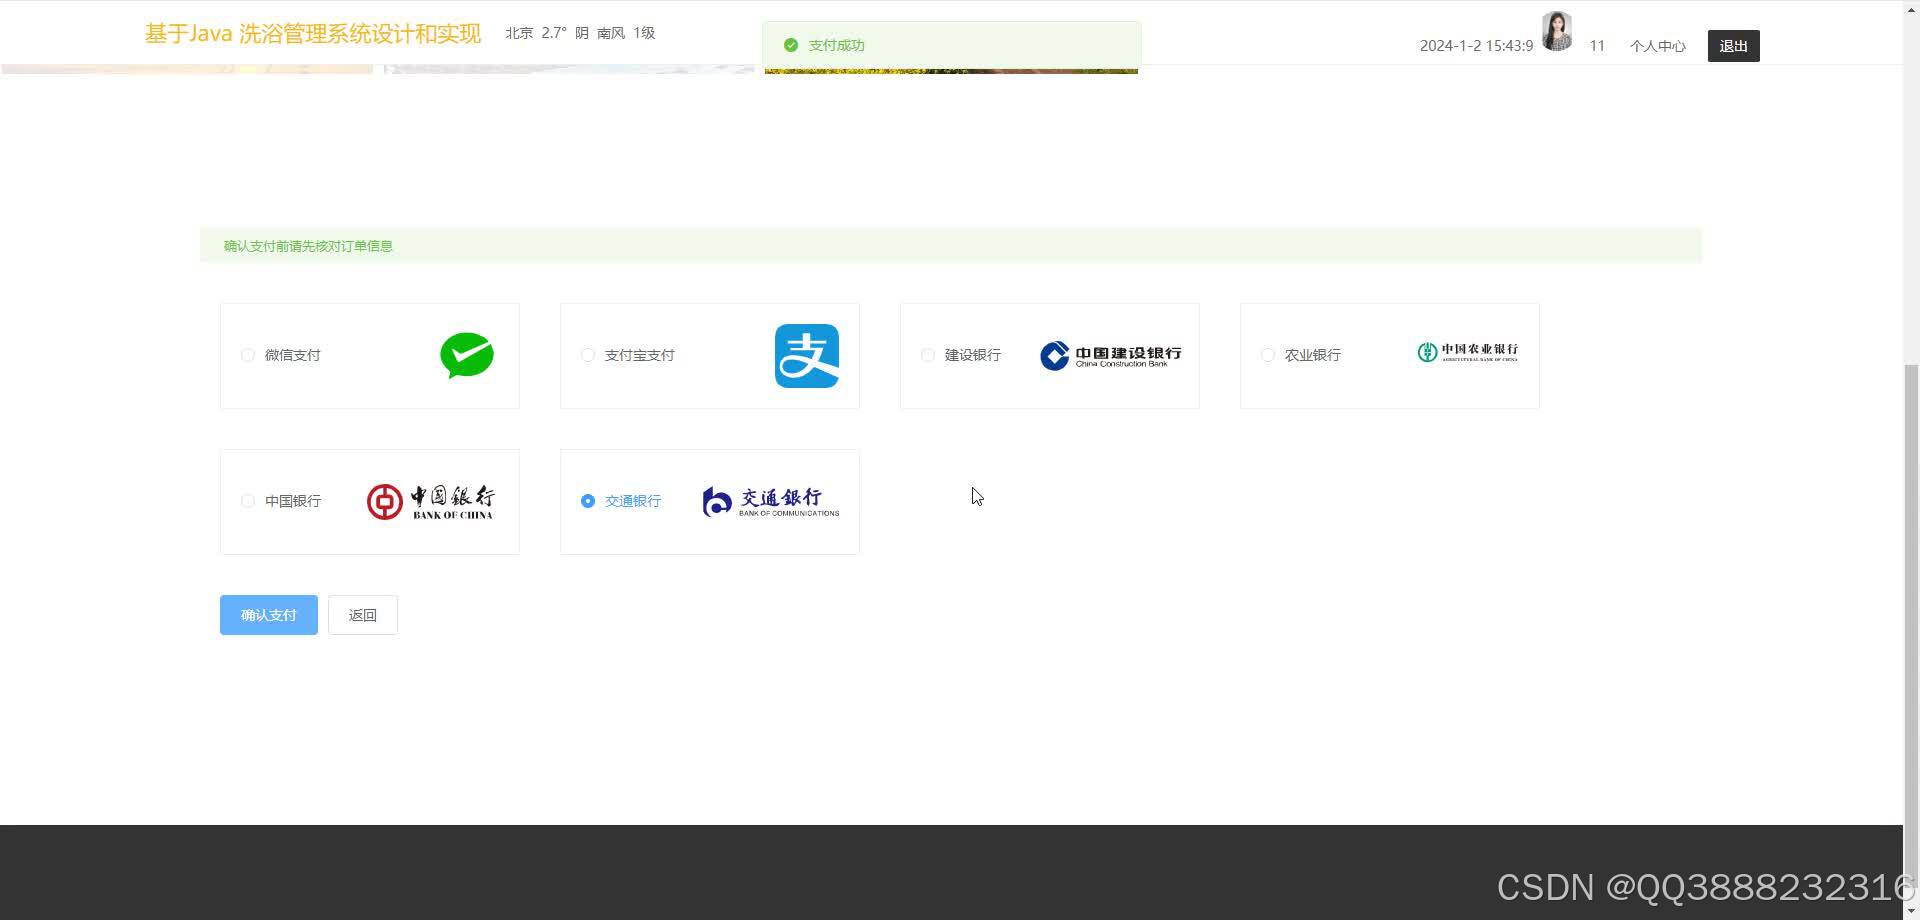1920x920 pixels.
Task: Click the 微信支付 label text
Action: coord(293,355)
